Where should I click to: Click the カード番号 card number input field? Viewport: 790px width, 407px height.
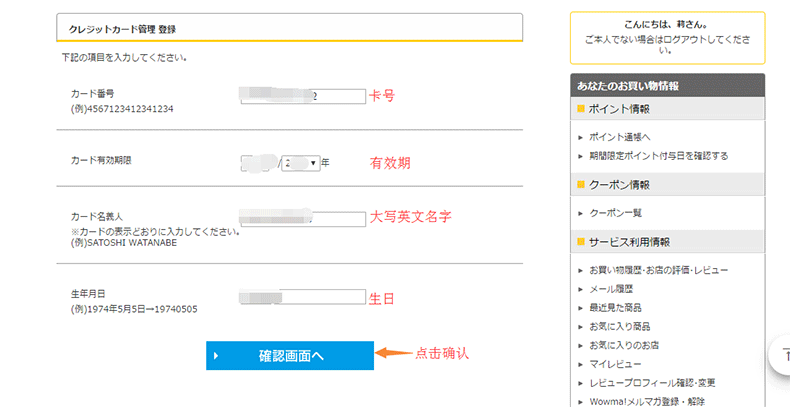point(303,97)
